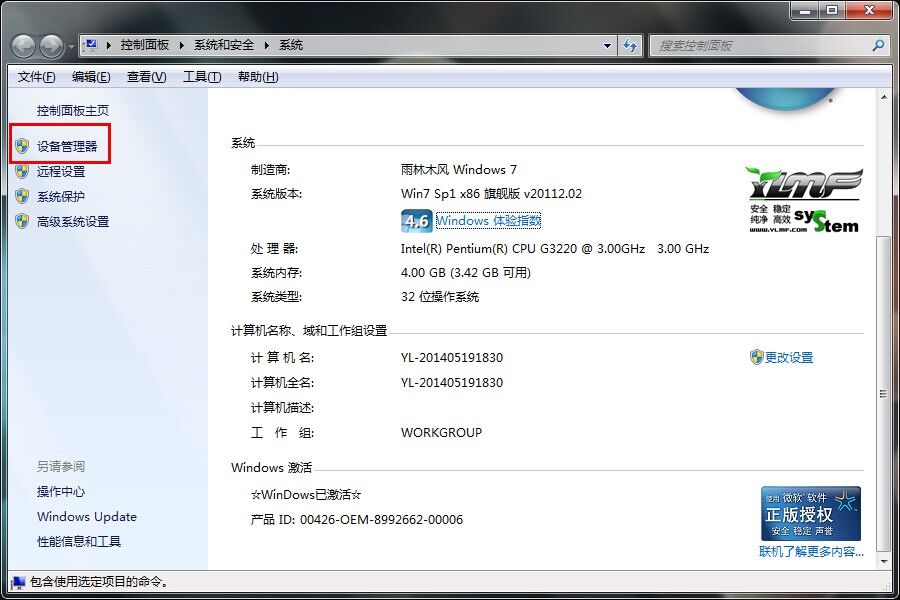Open the 帮助 menu
This screenshot has height=600, width=900.
click(x=256, y=76)
